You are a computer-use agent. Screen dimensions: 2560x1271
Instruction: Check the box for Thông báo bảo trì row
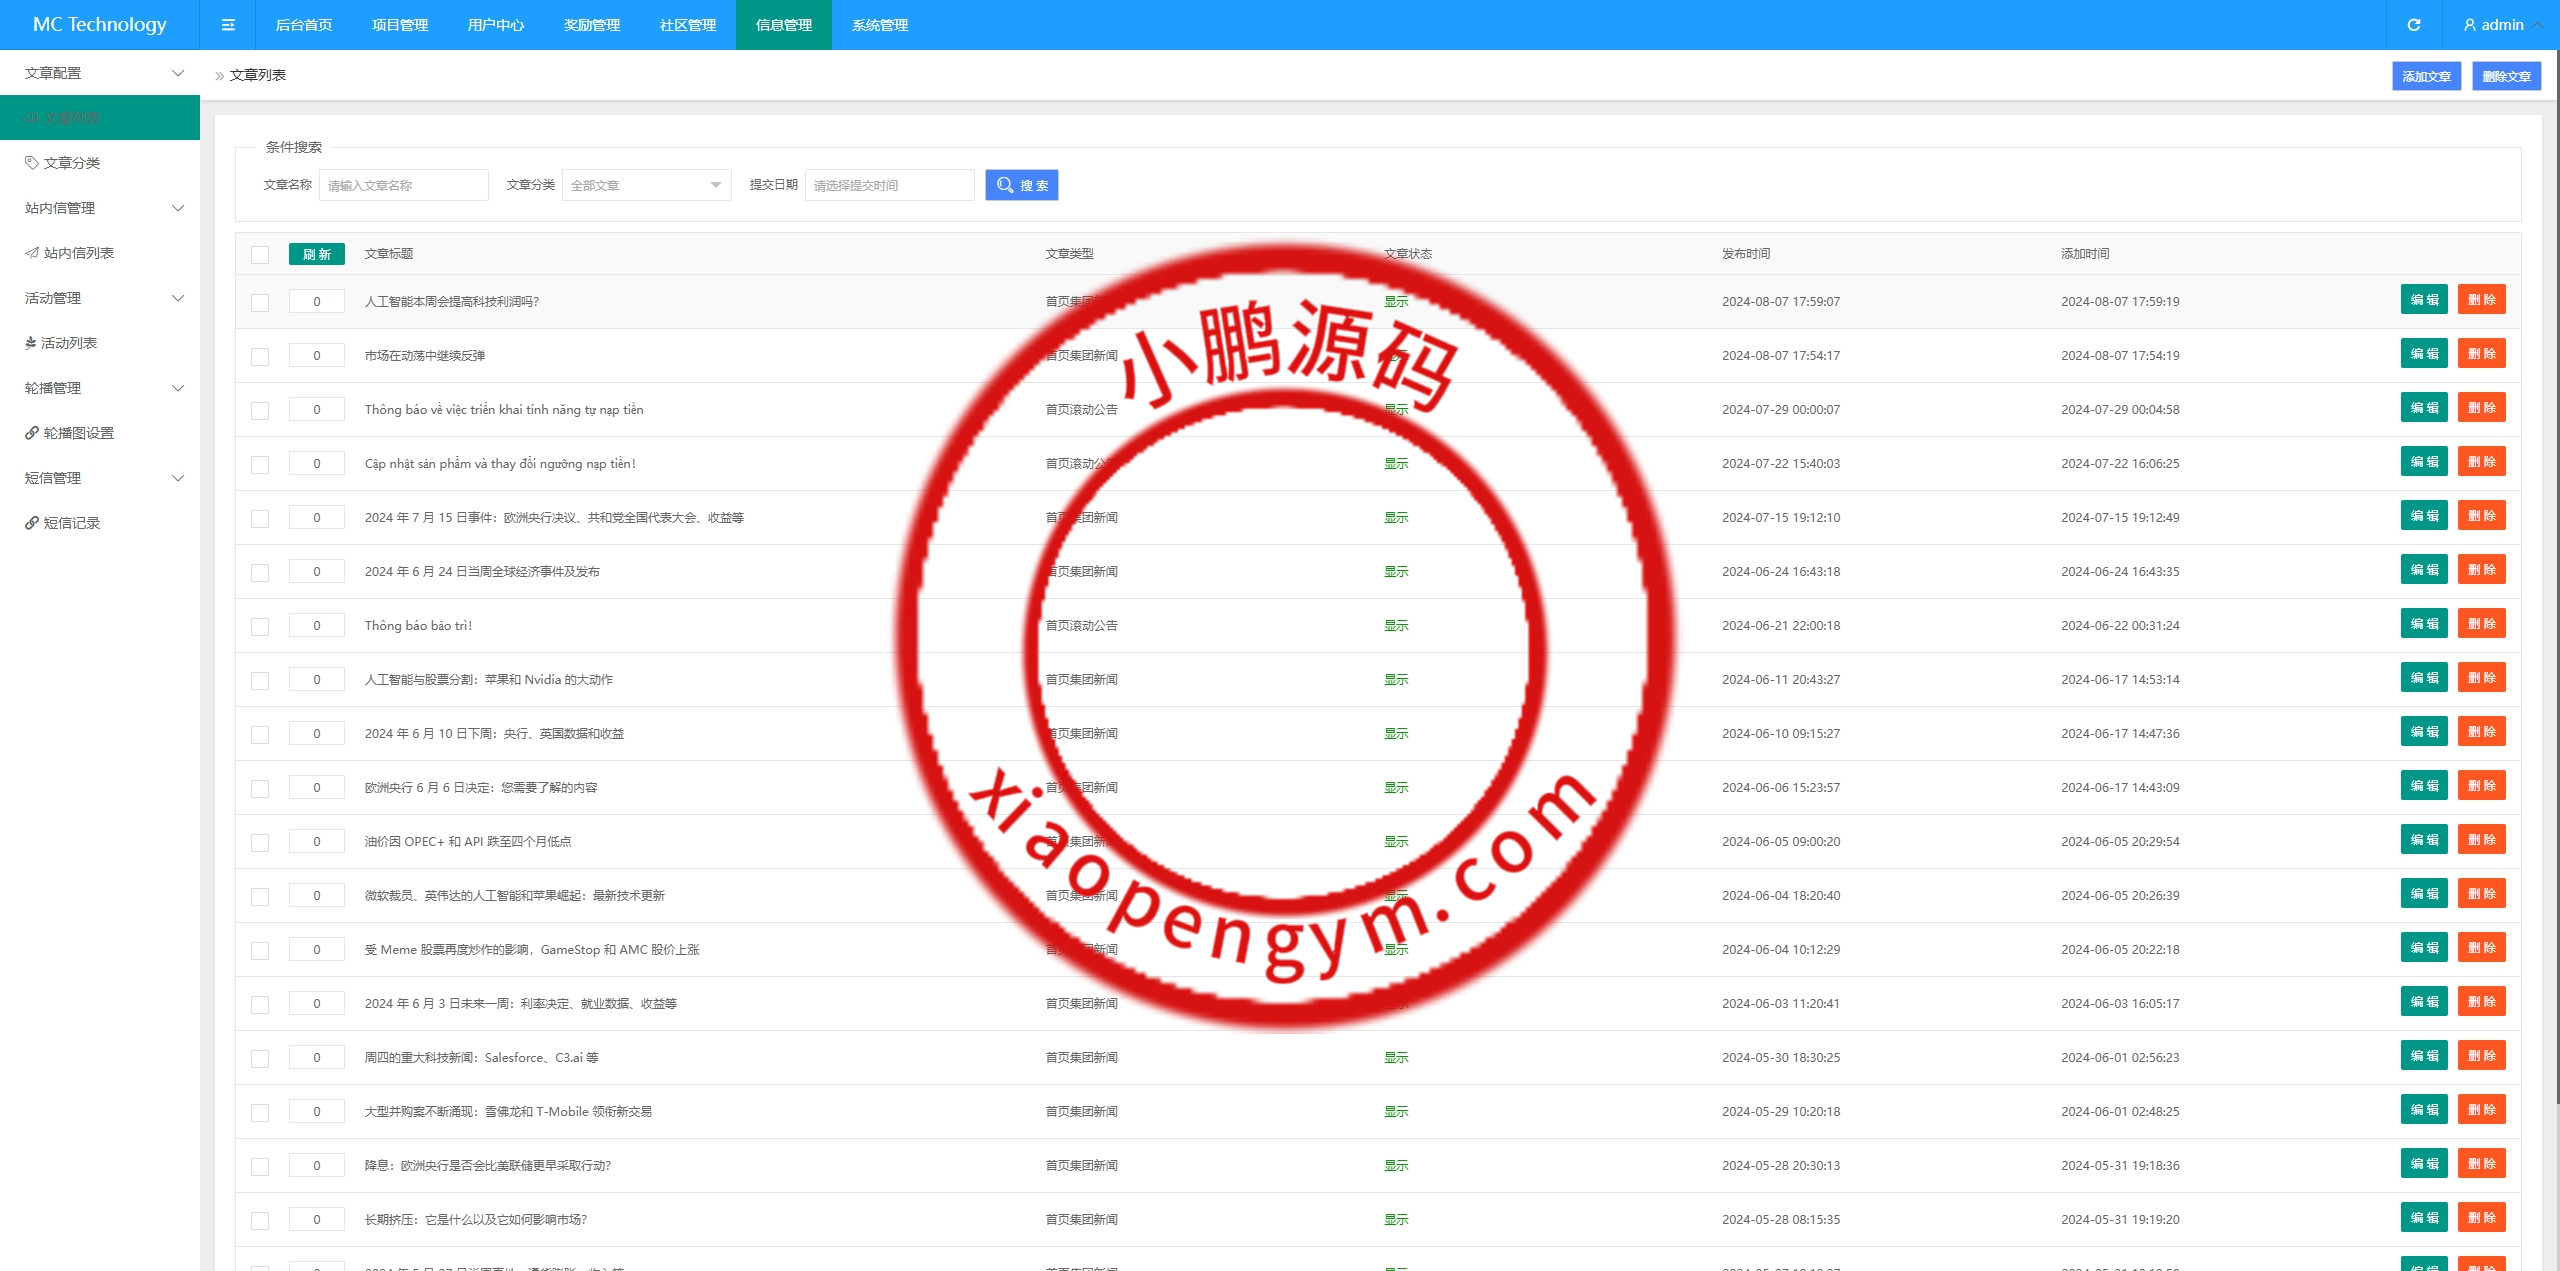tap(260, 626)
